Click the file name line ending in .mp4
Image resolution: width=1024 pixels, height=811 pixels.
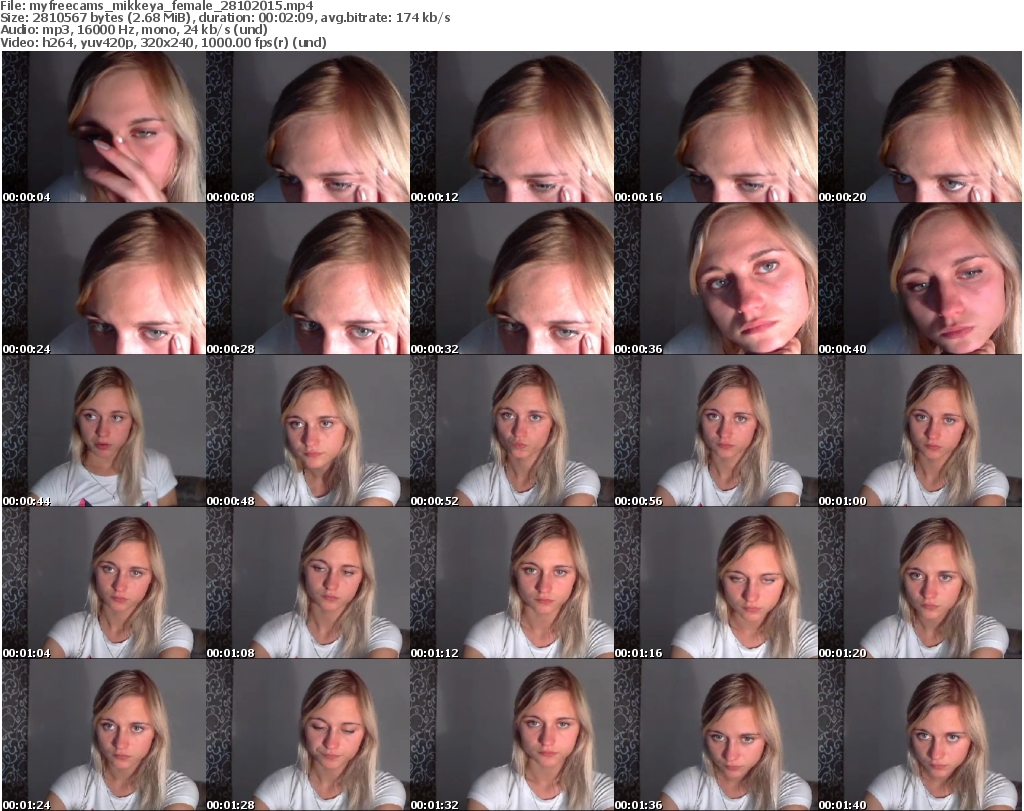(157, 6)
